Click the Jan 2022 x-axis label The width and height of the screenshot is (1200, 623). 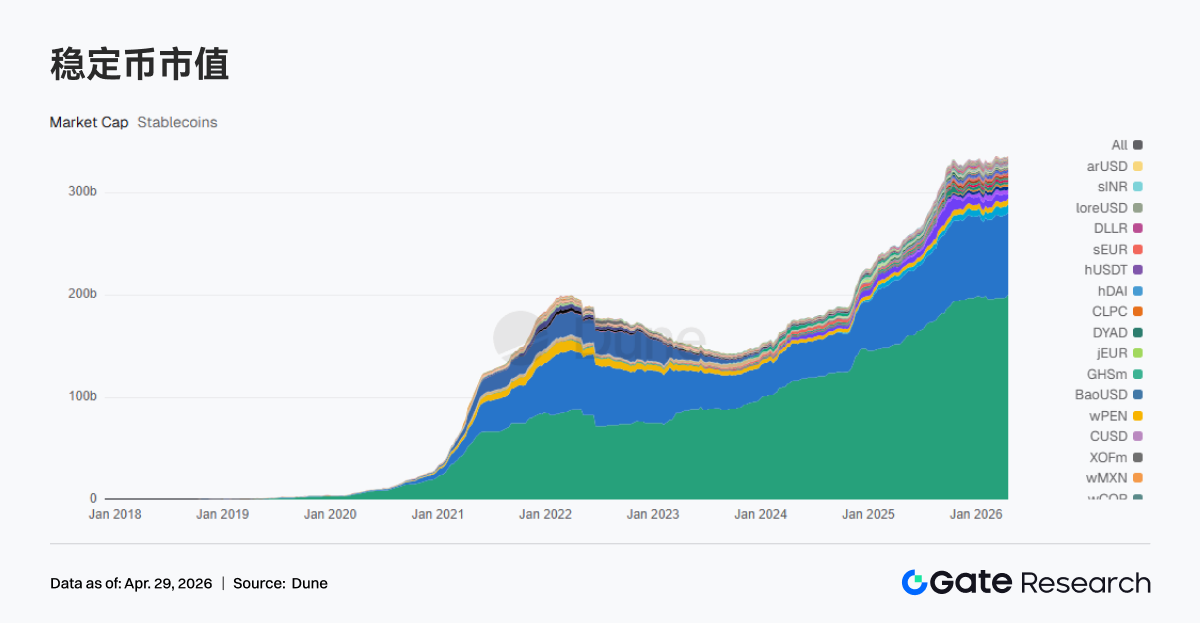[545, 514]
